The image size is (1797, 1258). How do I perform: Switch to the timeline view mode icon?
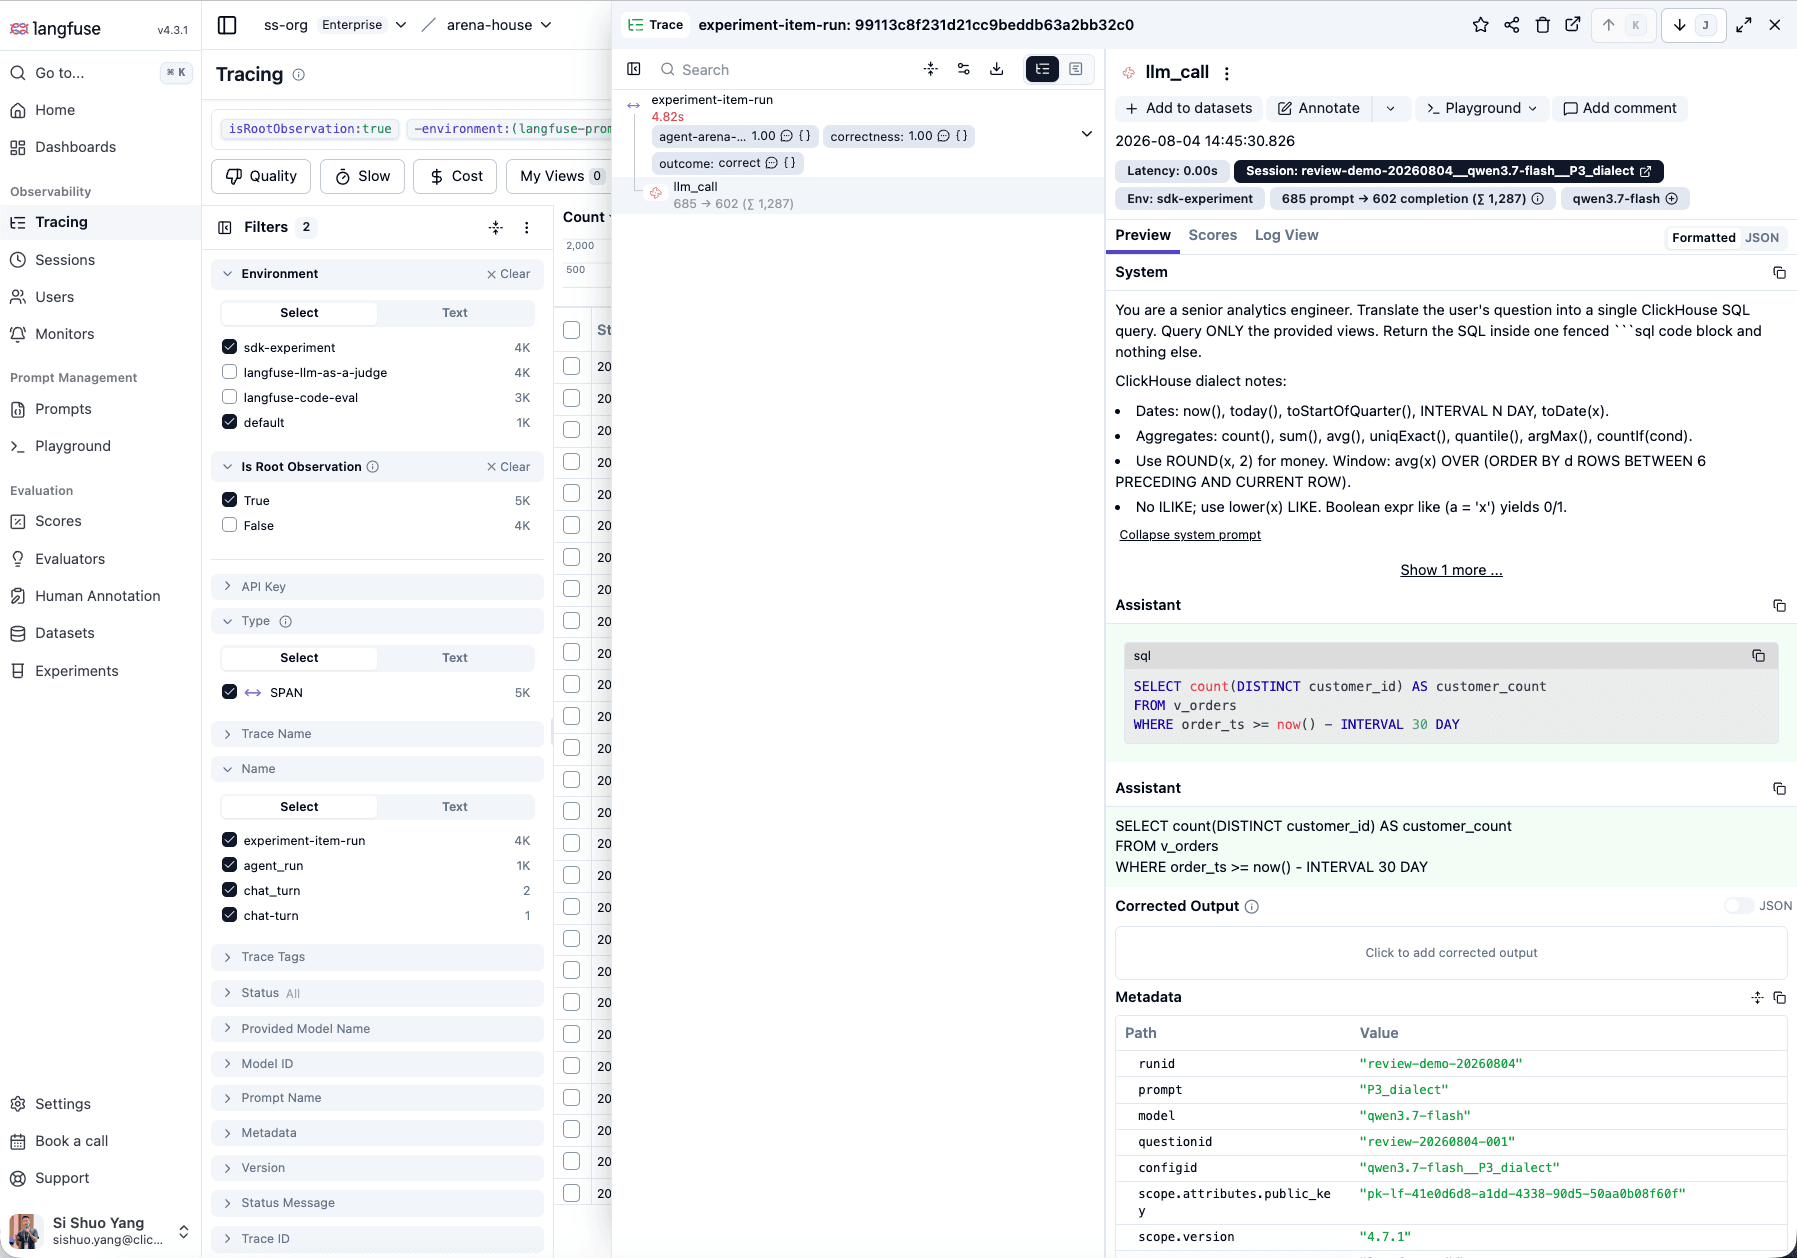1076,69
